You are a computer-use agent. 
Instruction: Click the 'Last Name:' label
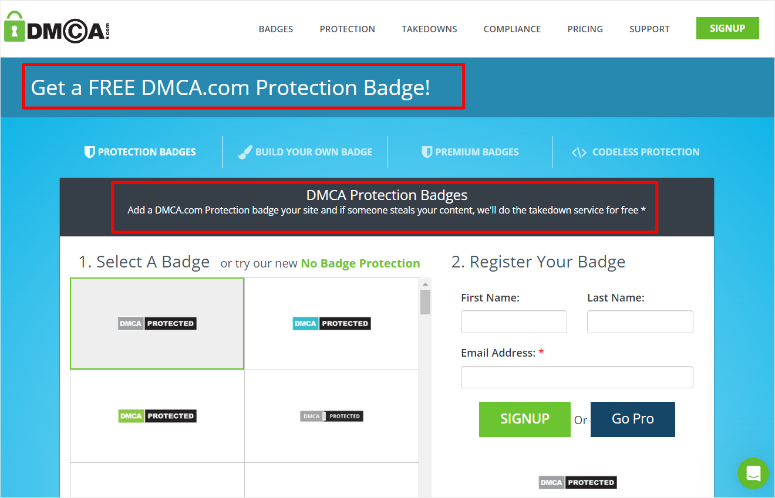click(615, 298)
